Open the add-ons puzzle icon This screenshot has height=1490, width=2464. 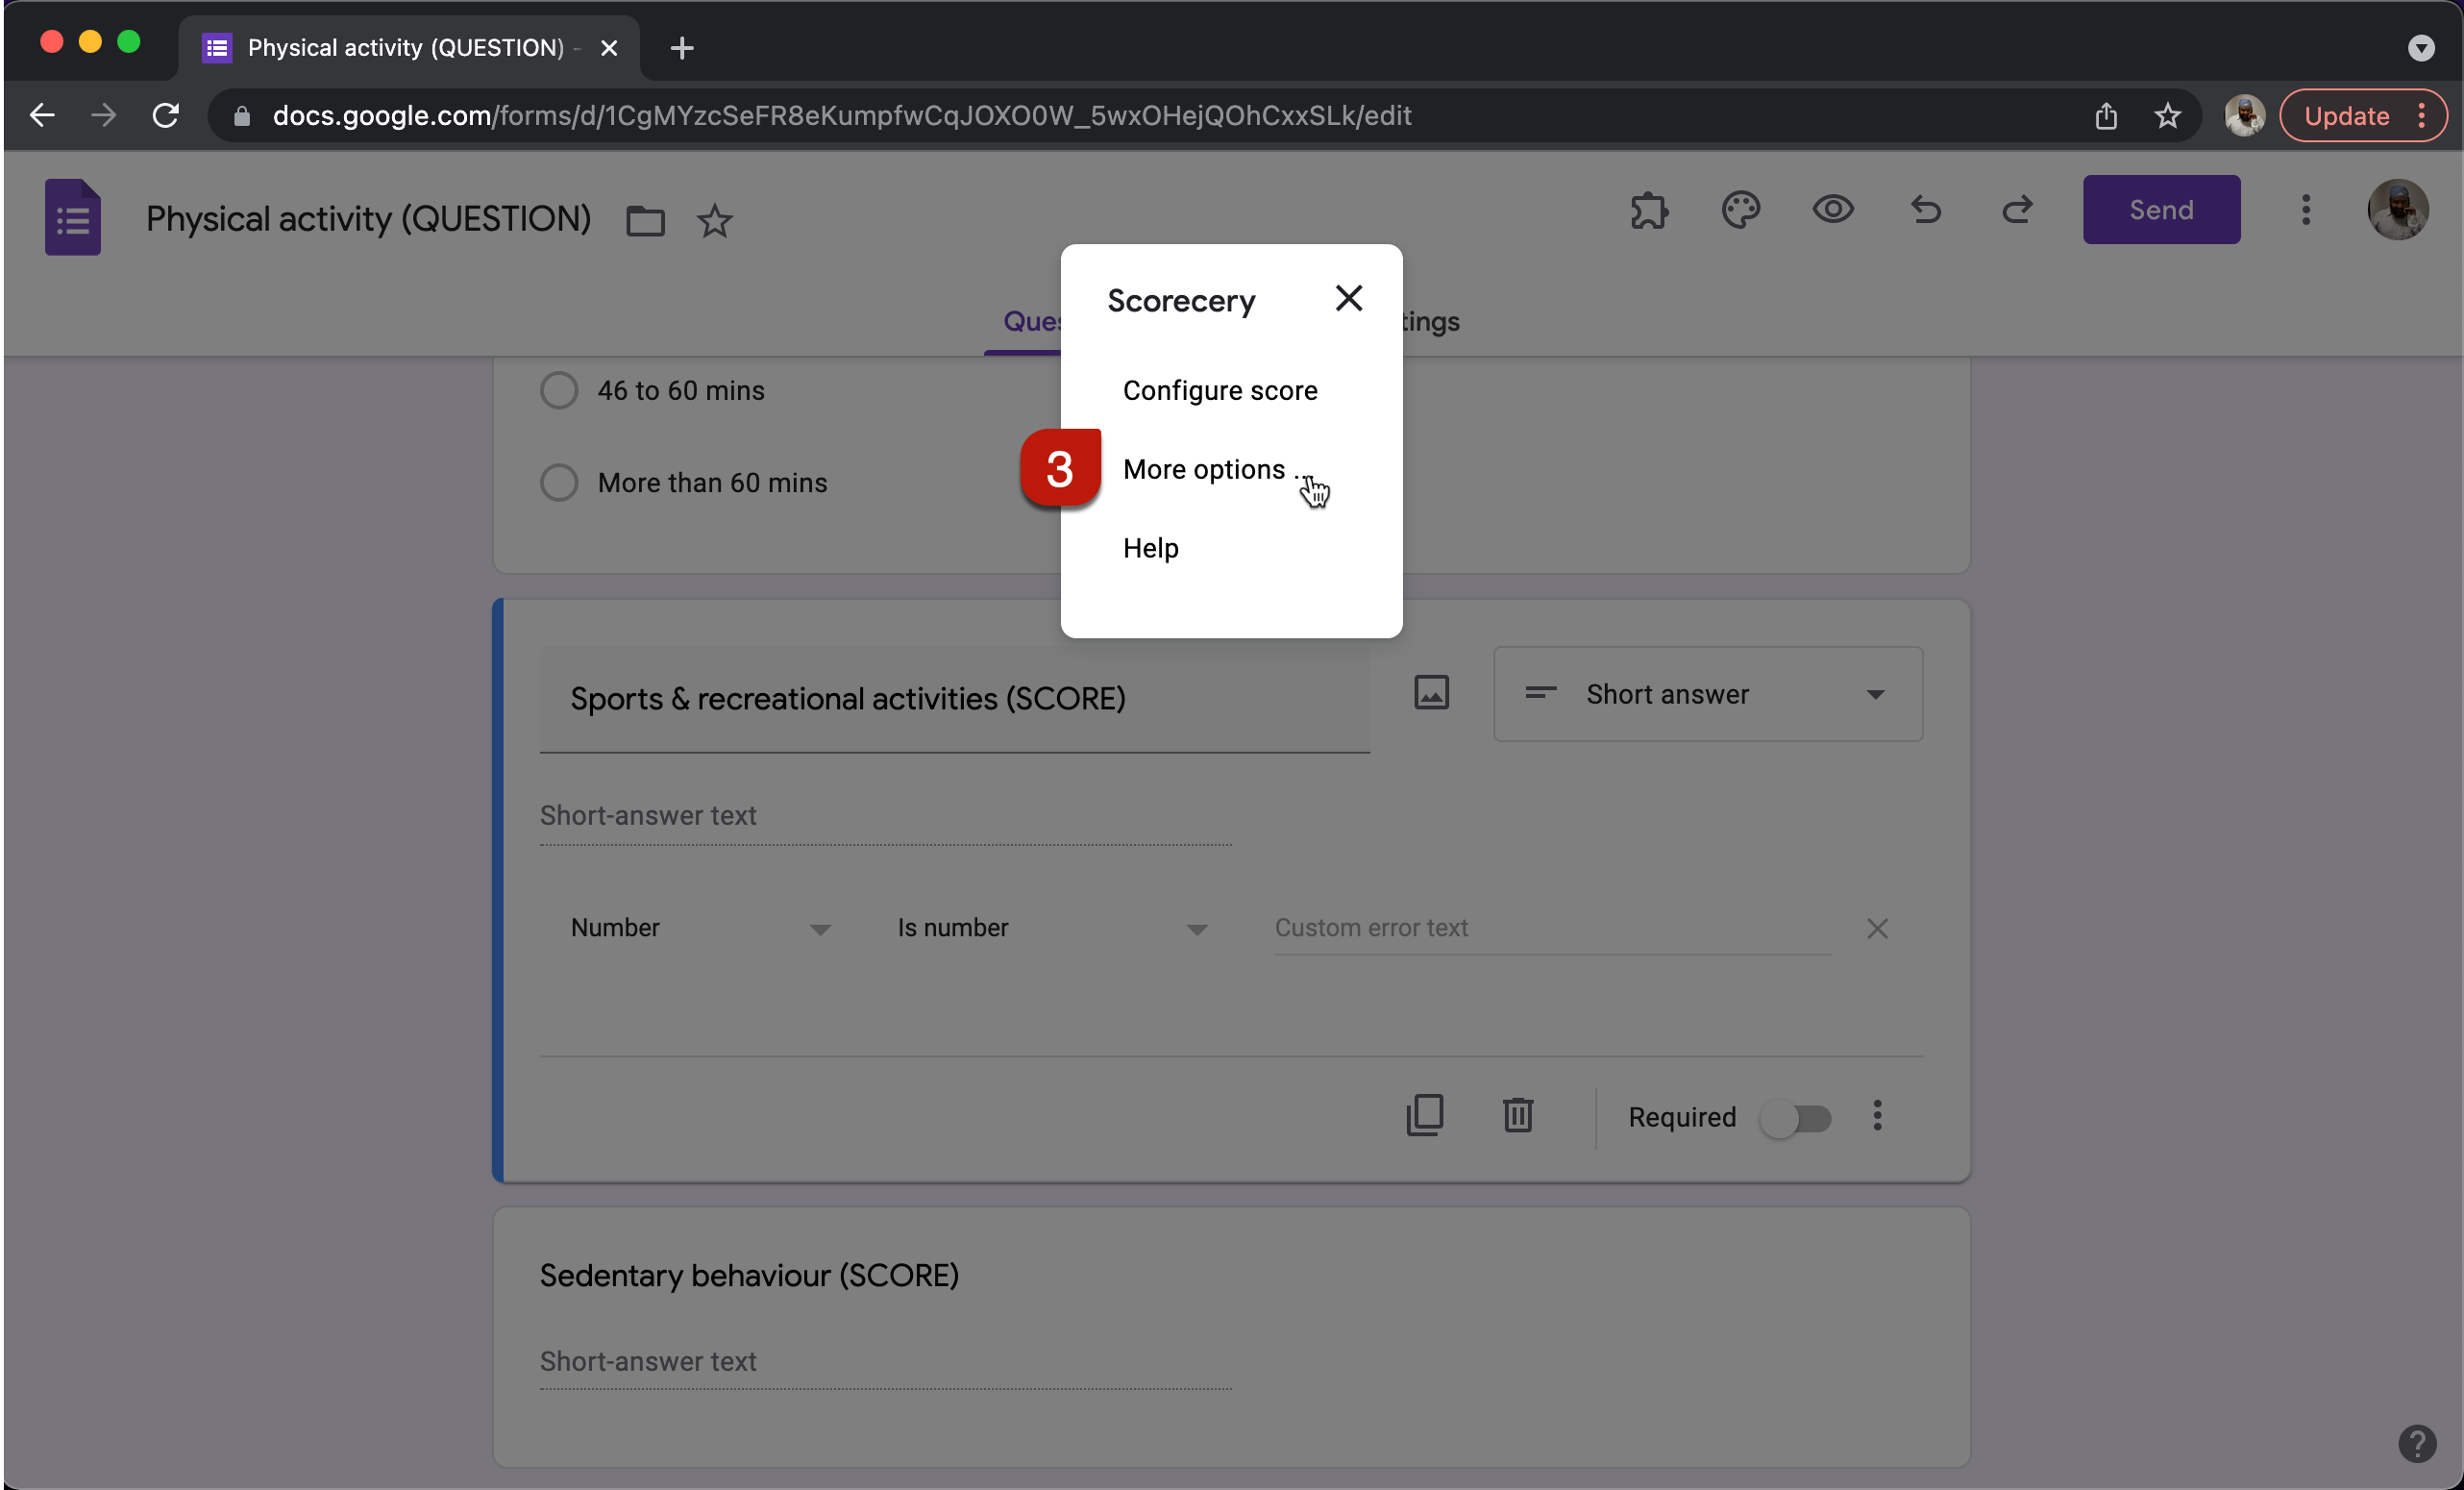coord(1649,210)
